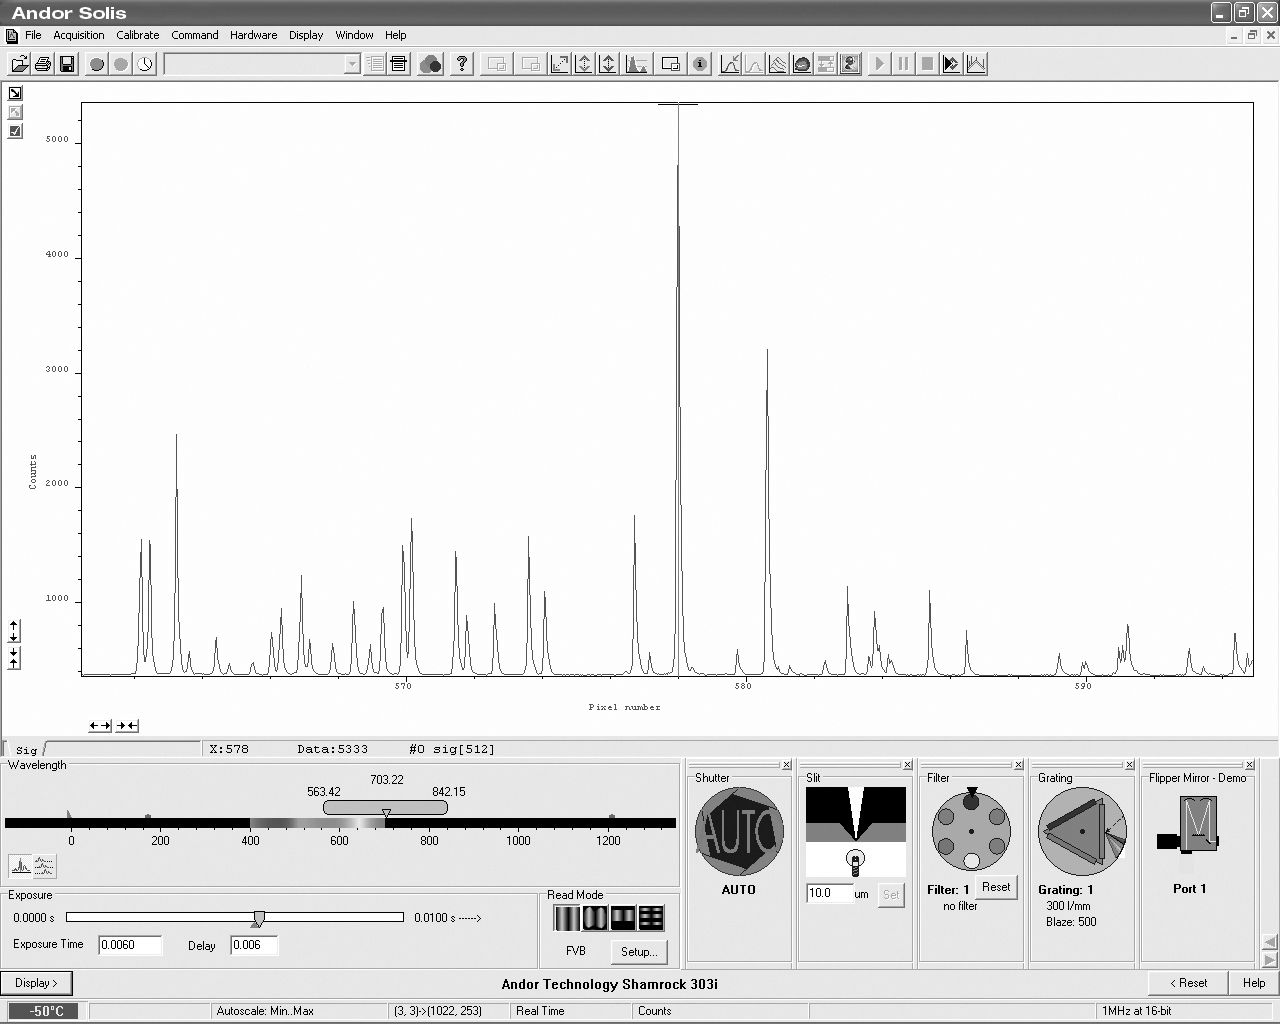The height and width of the screenshot is (1024, 1280).
Task: Click the Print toolbar icon
Action: [42, 64]
